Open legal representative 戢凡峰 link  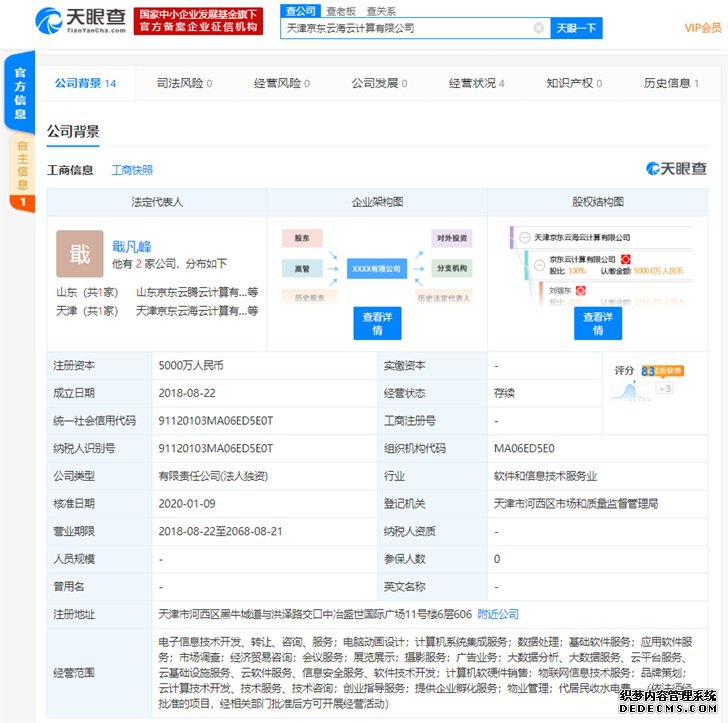132,247
